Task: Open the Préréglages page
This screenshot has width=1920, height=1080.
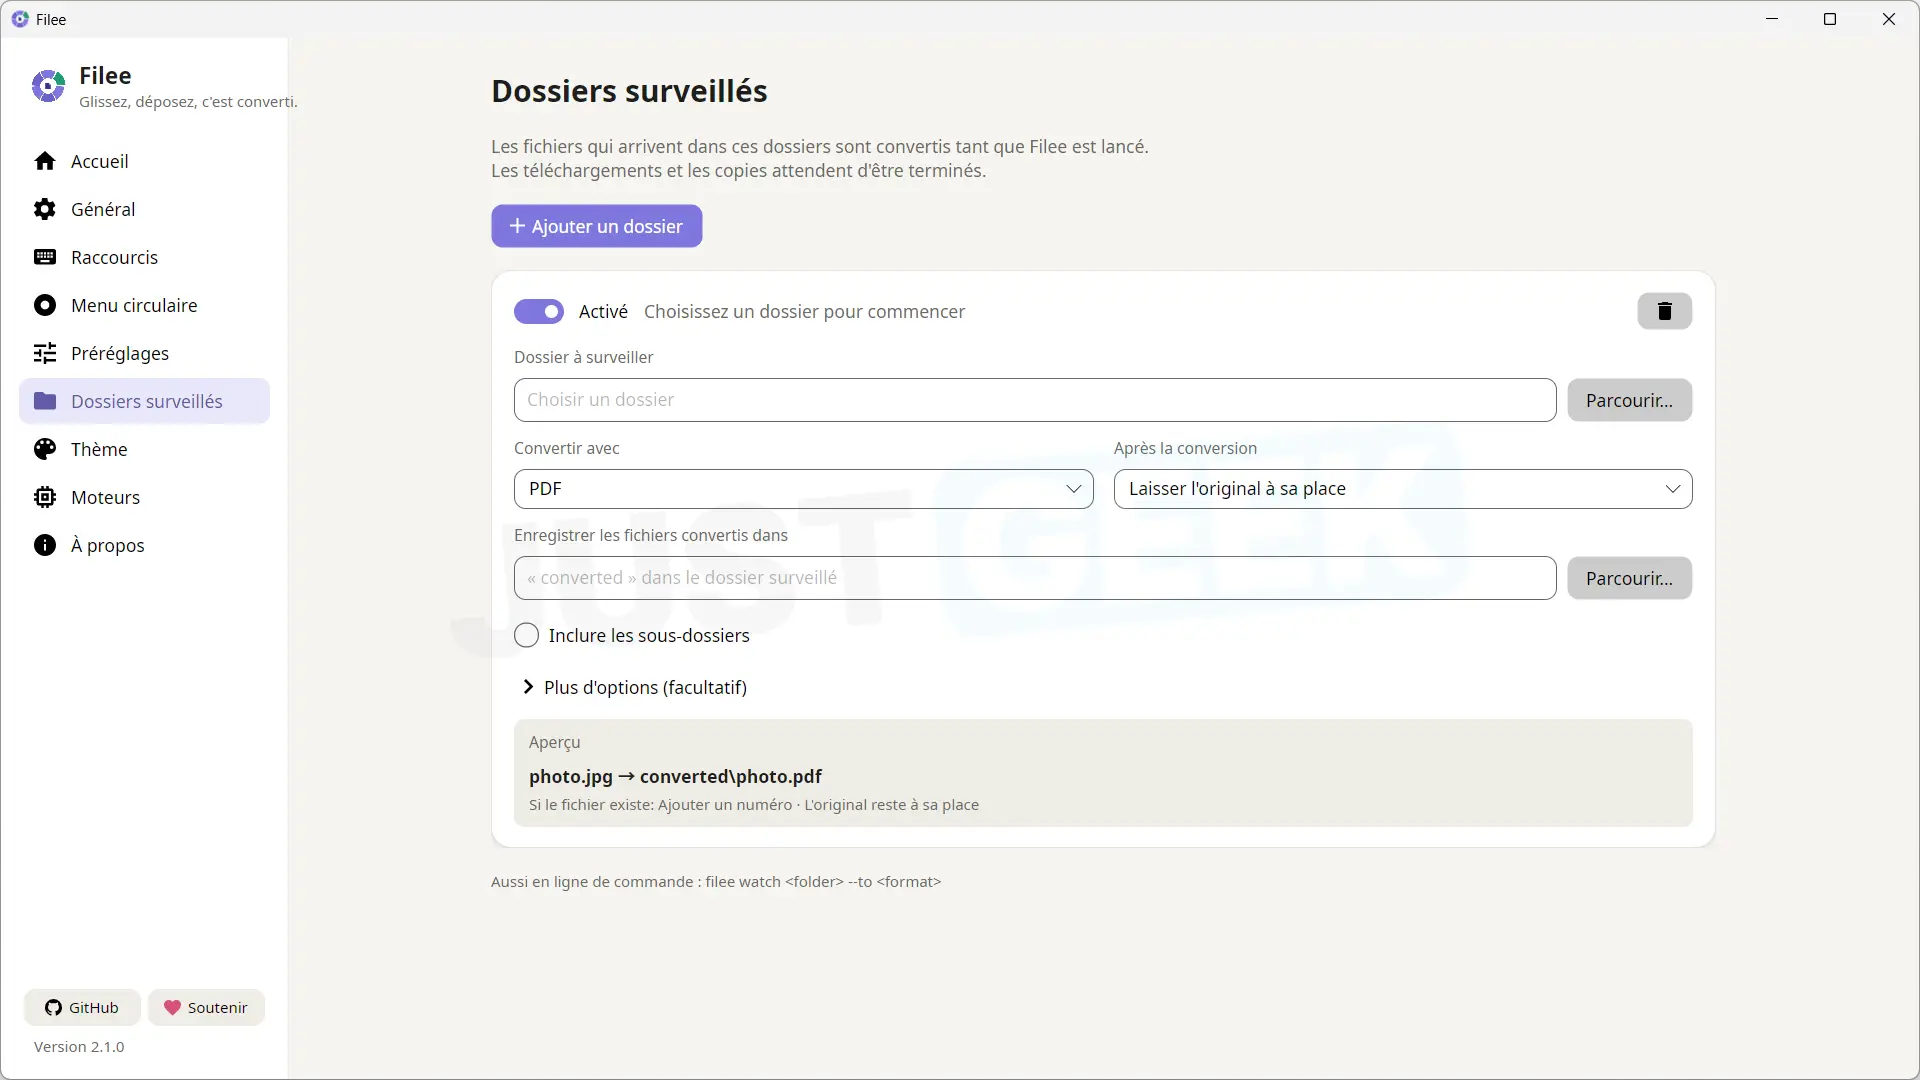Action: (x=144, y=353)
